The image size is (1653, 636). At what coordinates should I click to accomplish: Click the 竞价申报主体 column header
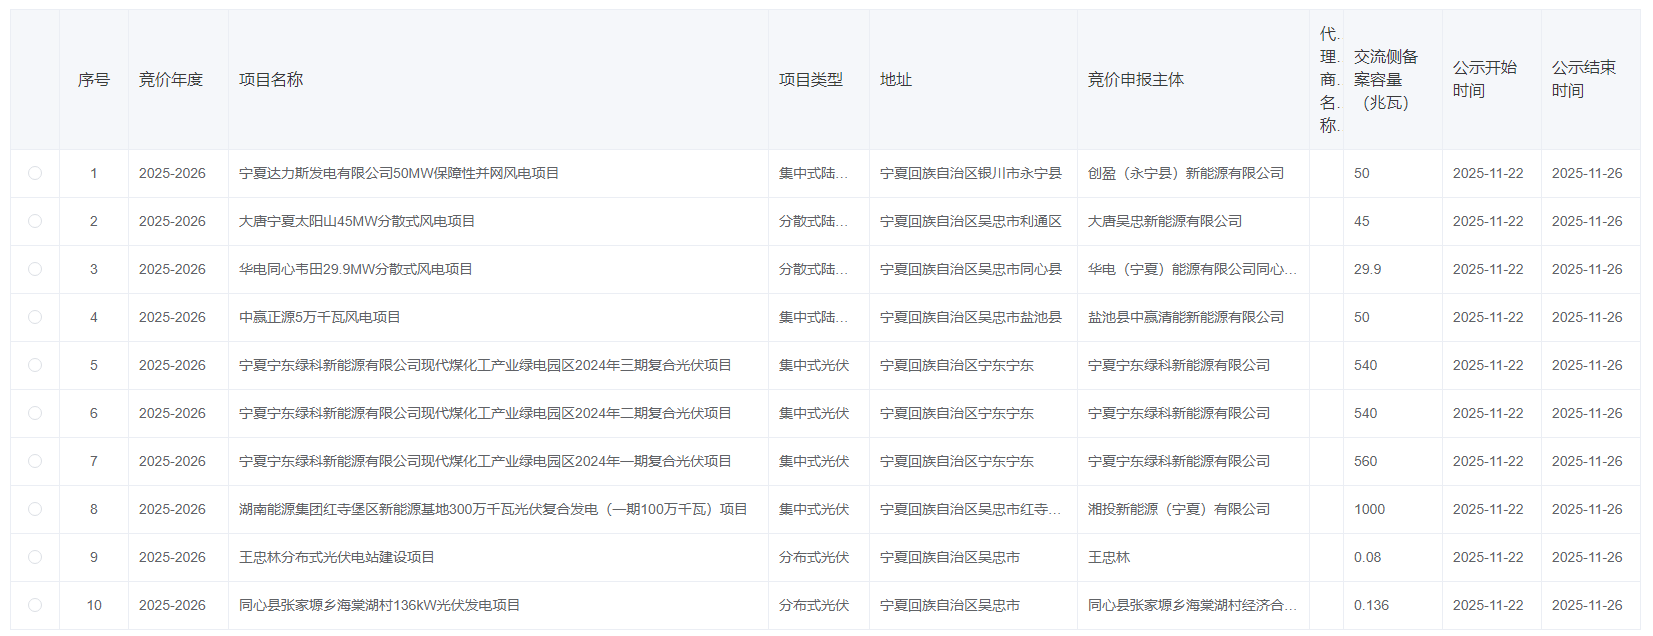click(1136, 80)
